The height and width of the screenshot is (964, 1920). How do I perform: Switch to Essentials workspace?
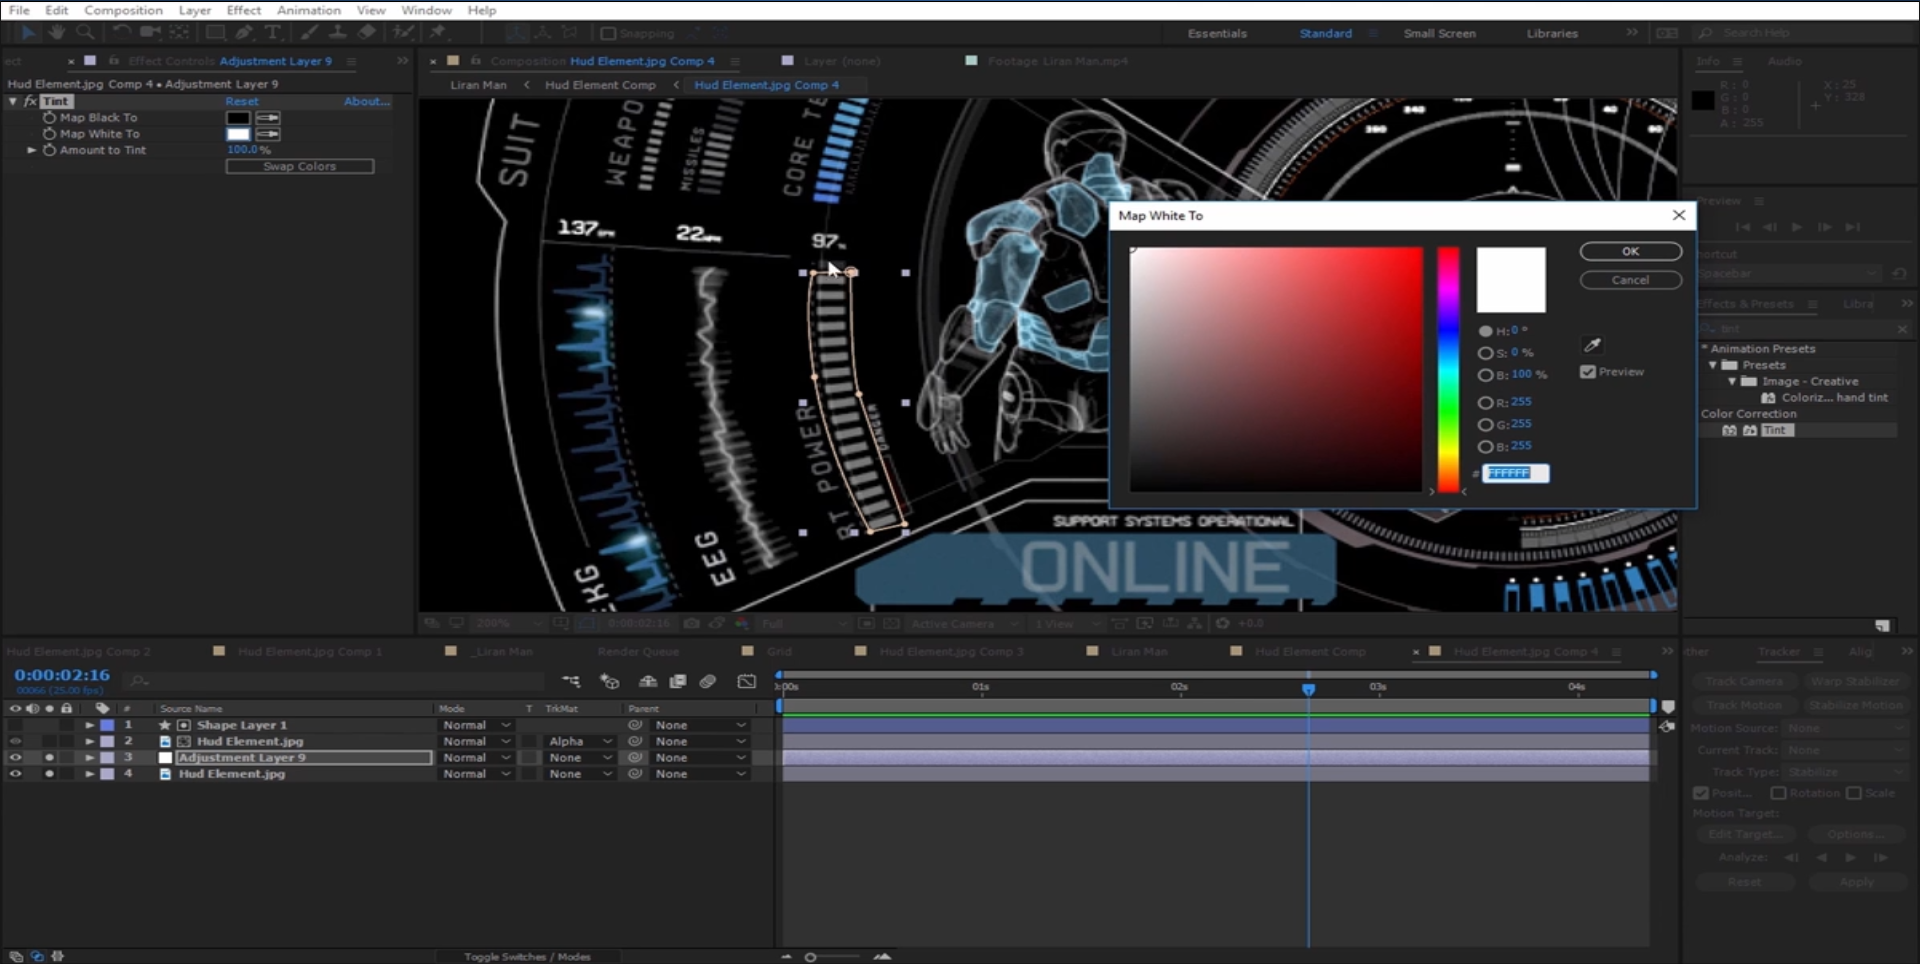(1217, 33)
